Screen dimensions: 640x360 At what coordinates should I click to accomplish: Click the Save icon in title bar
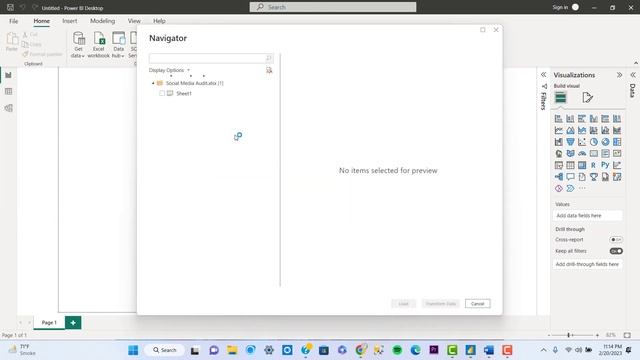coord(10,7)
